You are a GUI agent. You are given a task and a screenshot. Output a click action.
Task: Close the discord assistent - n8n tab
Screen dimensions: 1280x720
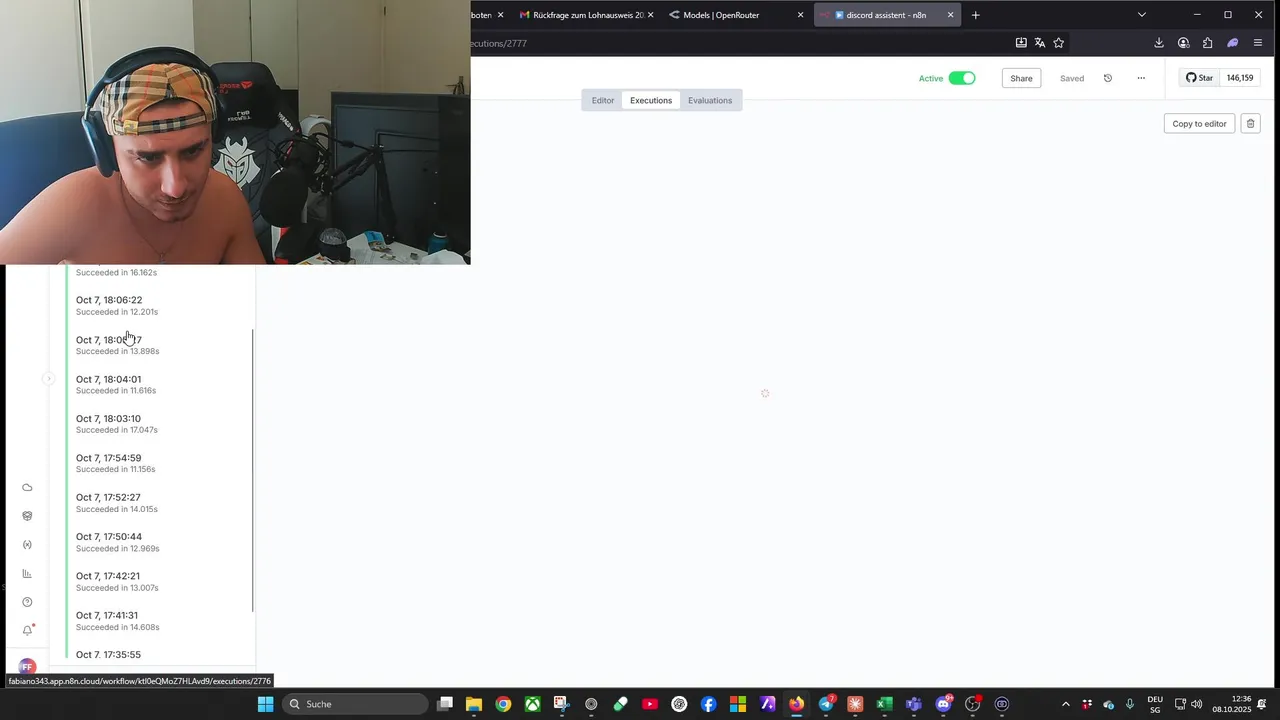coord(951,15)
